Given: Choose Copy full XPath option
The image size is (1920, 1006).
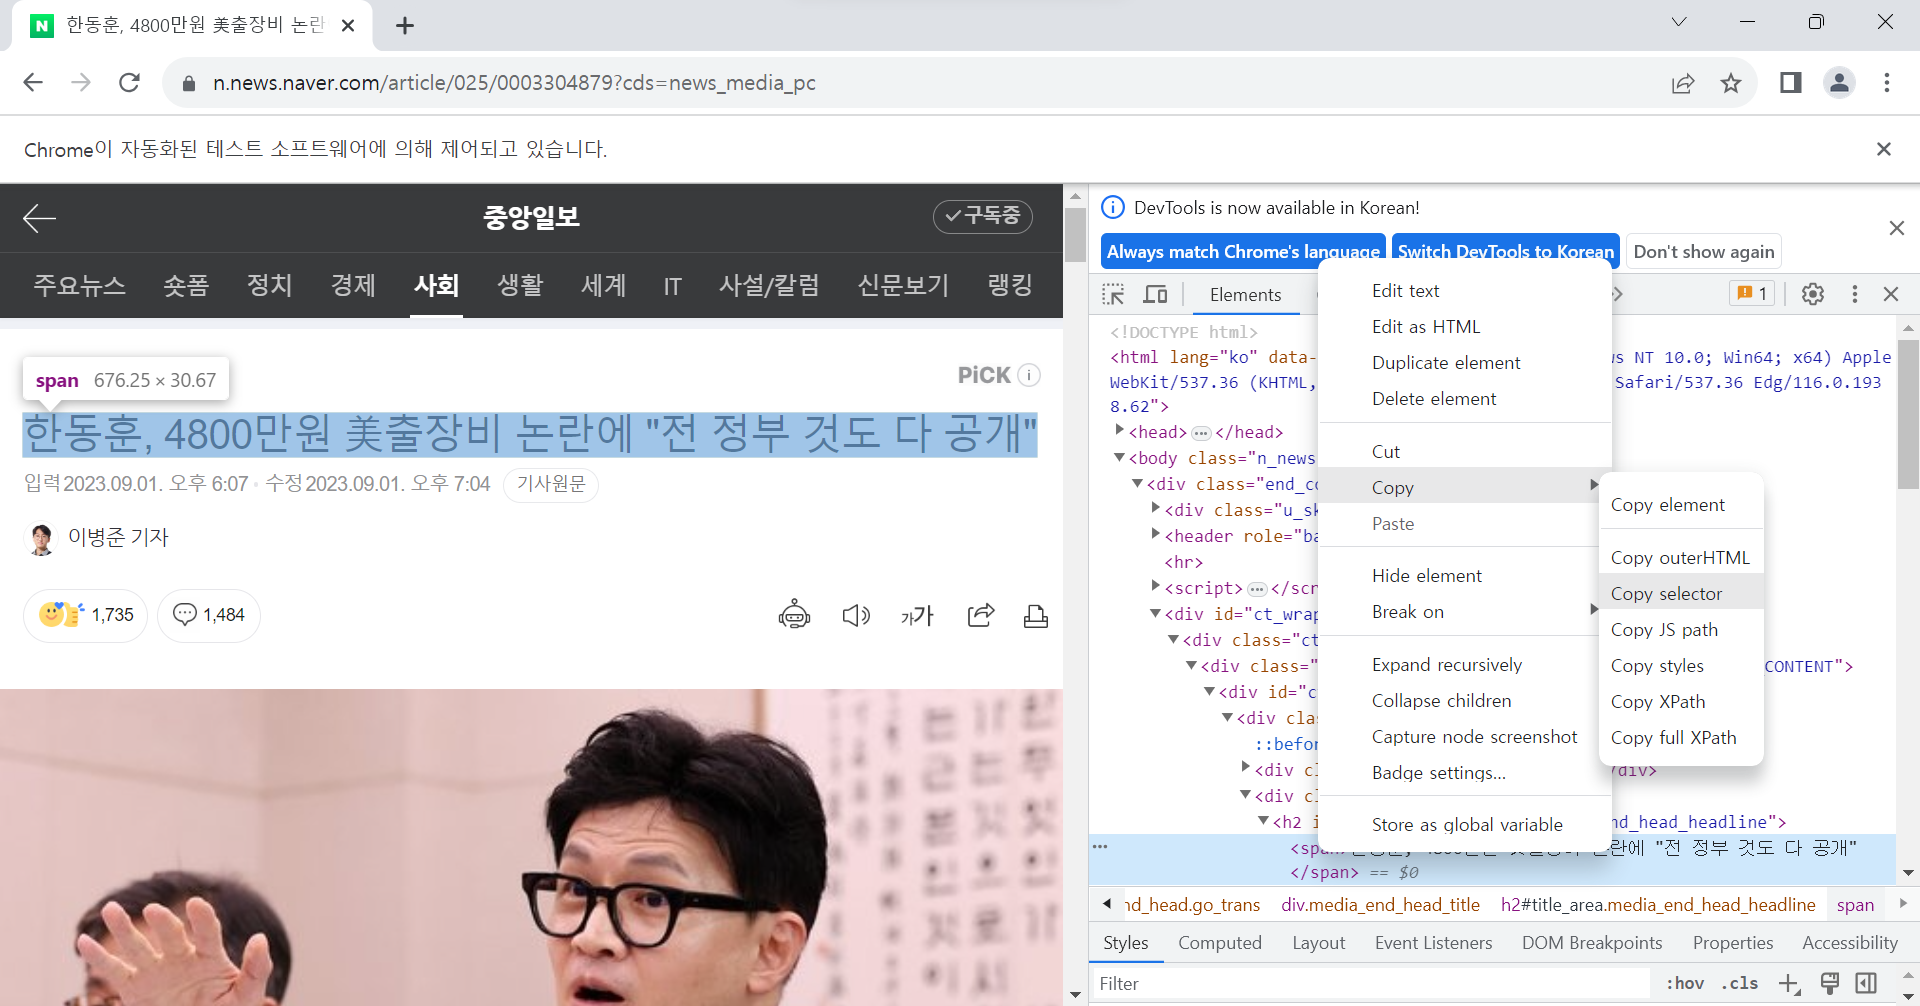Looking at the screenshot, I should pyautogui.click(x=1681, y=738).
